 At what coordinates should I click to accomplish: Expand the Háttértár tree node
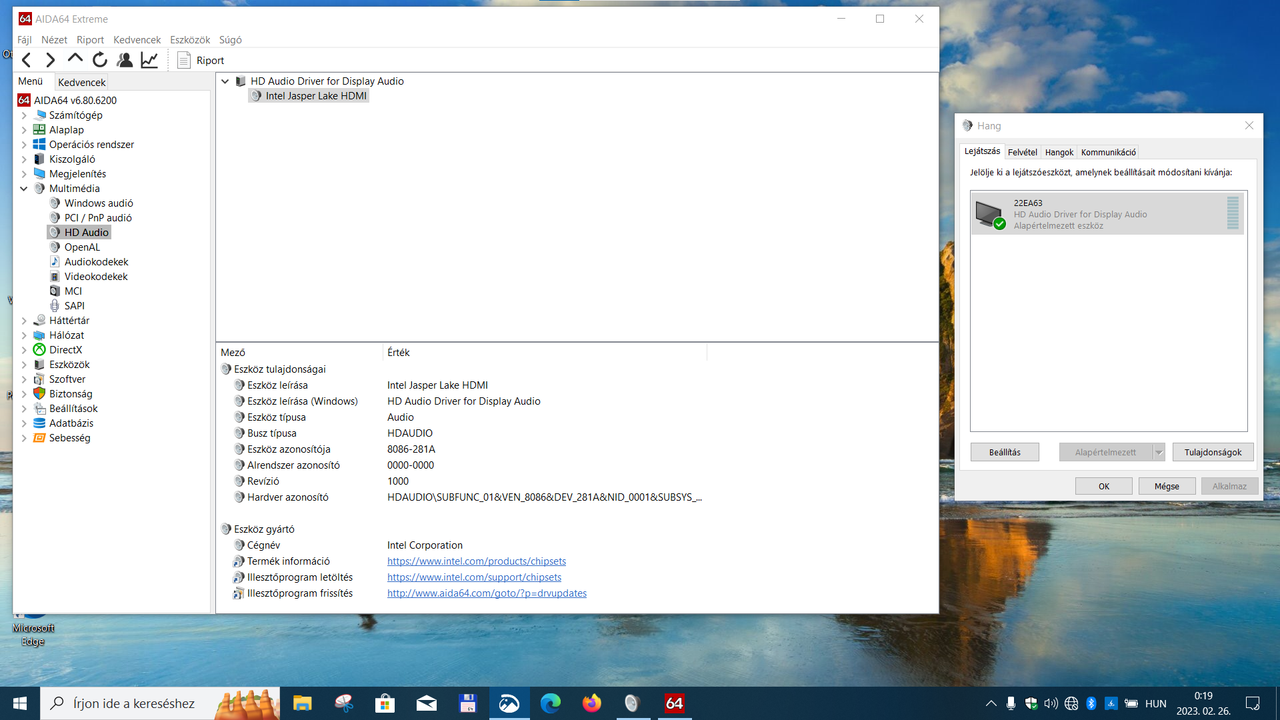click(24, 320)
